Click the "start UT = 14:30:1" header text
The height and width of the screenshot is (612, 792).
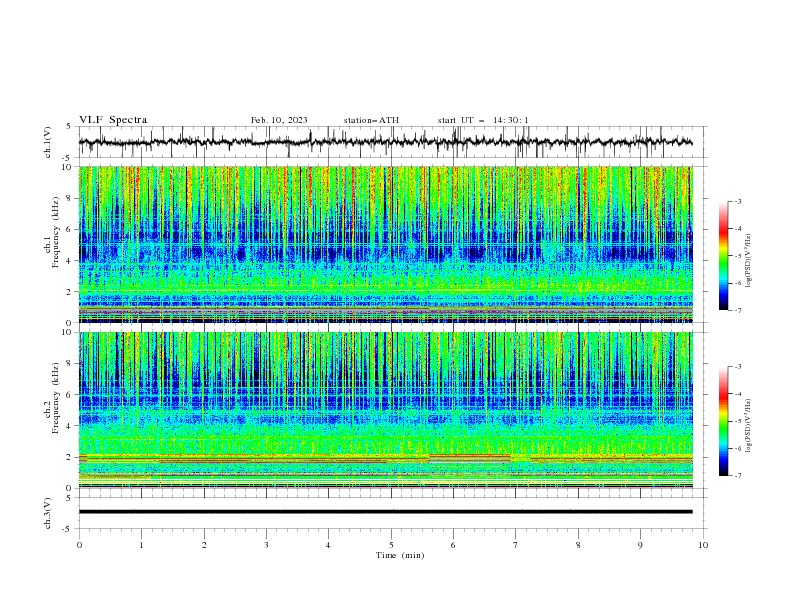[x=483, y=120]
